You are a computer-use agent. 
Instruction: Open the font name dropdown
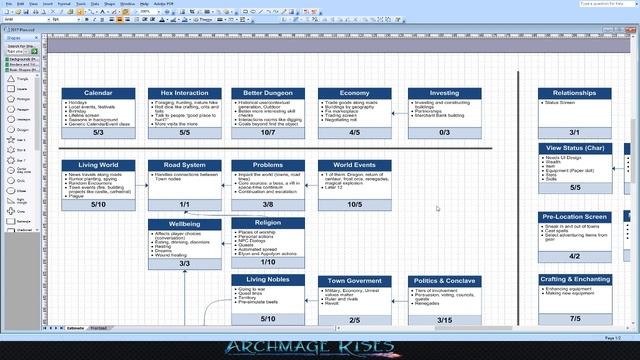click(x=49, y=20)
